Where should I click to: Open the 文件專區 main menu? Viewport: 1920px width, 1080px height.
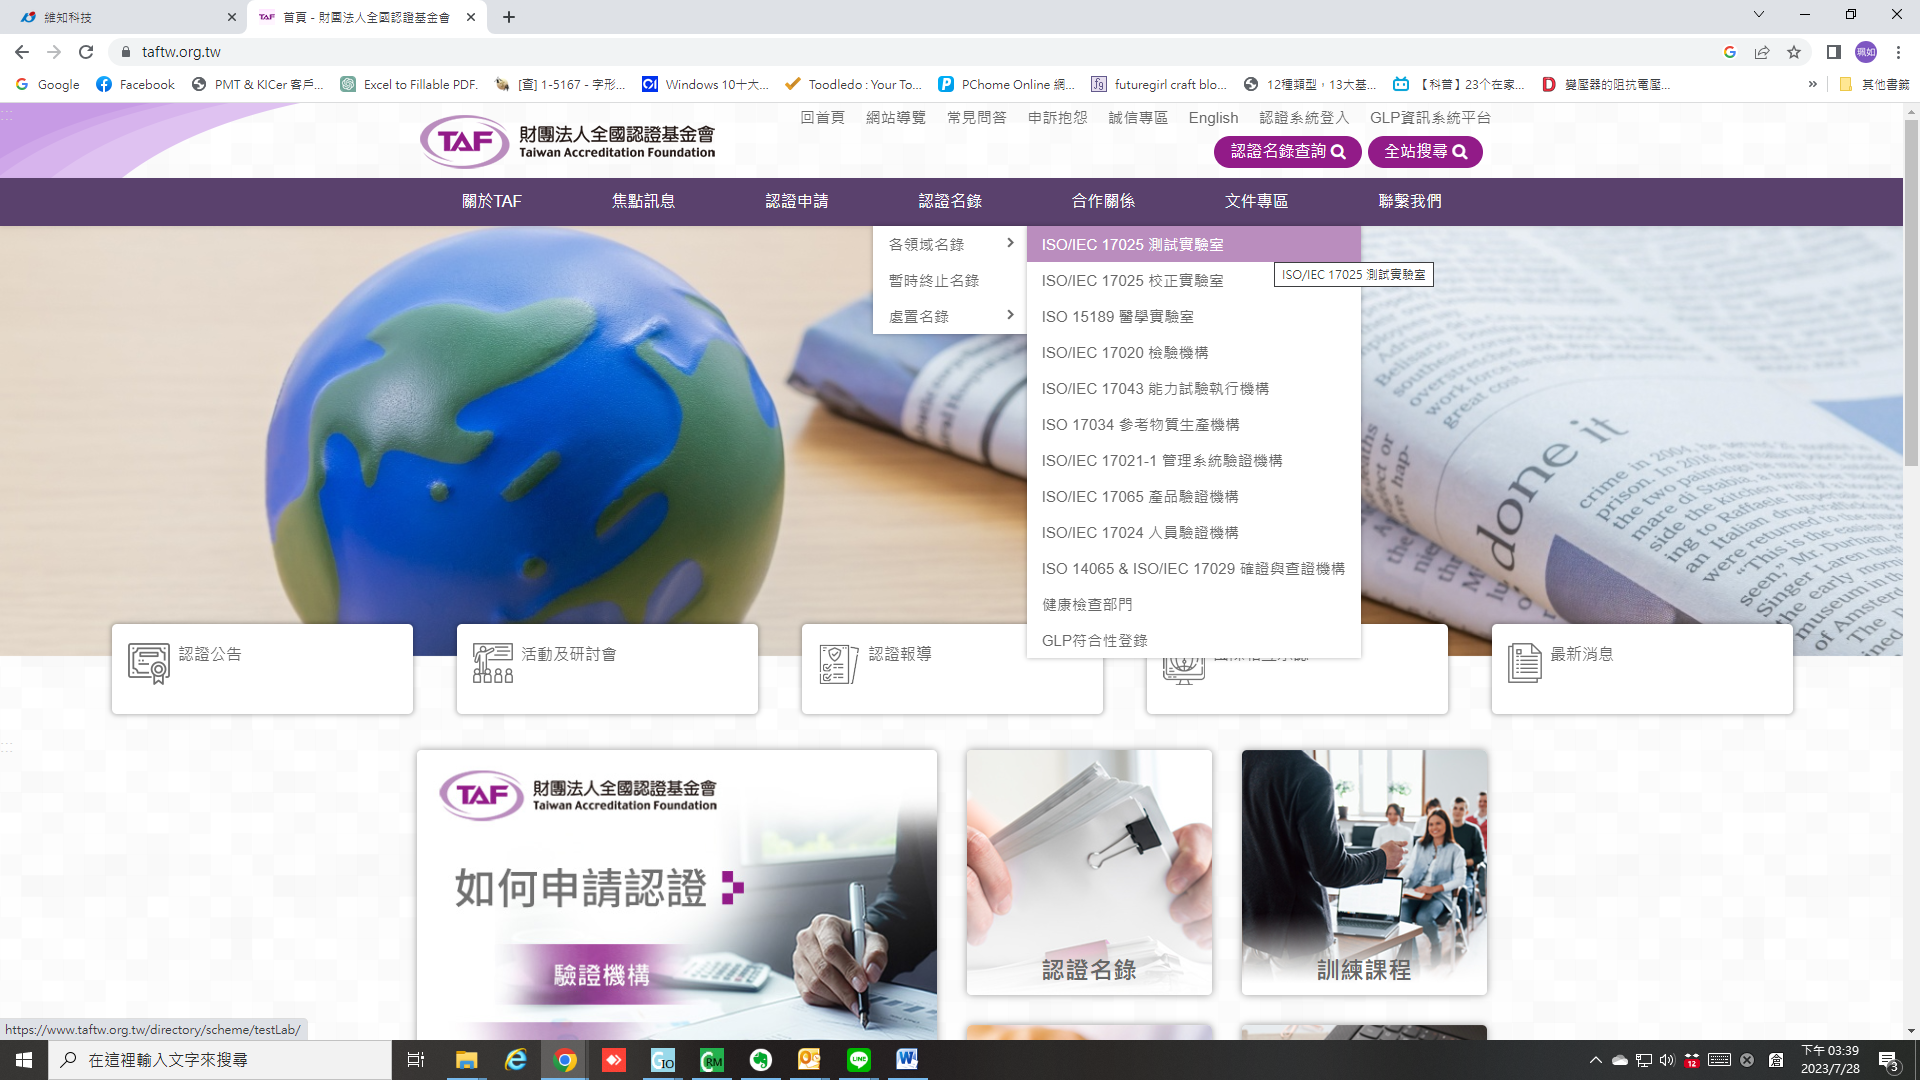(1257, 201)
